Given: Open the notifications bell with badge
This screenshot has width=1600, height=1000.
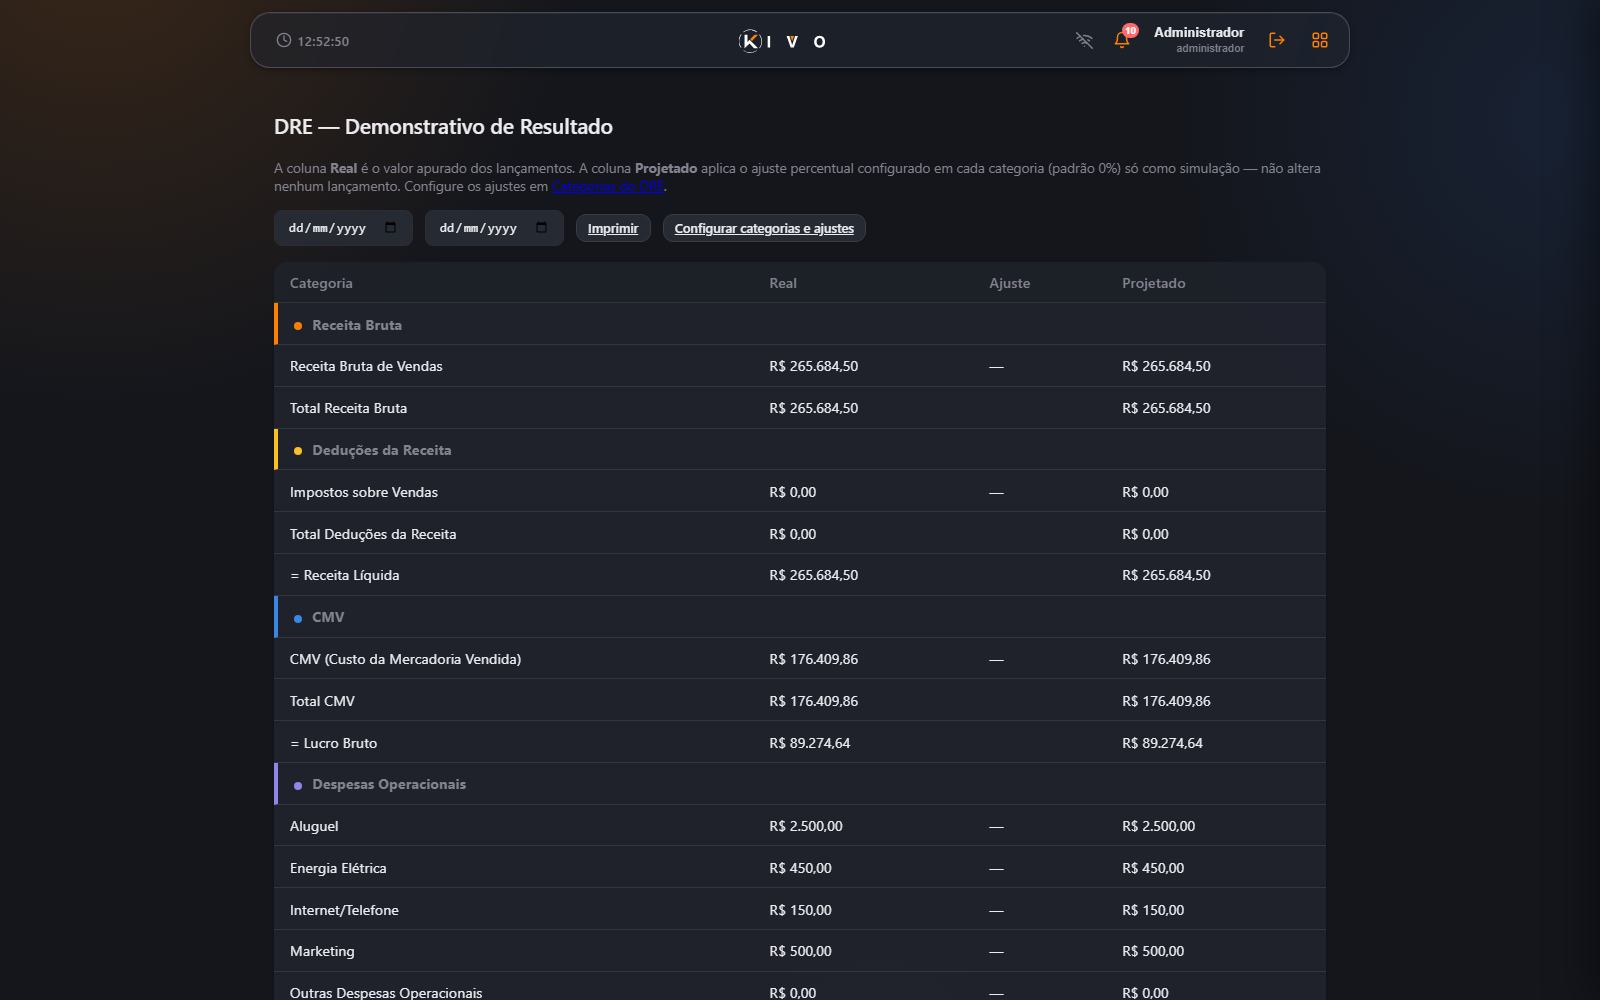Looking at the screenshot, I should pos(1123,39).
